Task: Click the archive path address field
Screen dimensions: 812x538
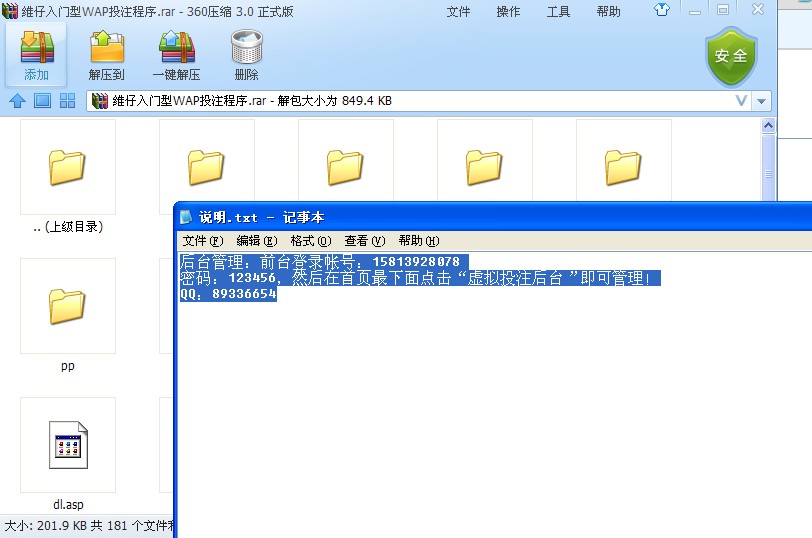Action: (419, 100)
